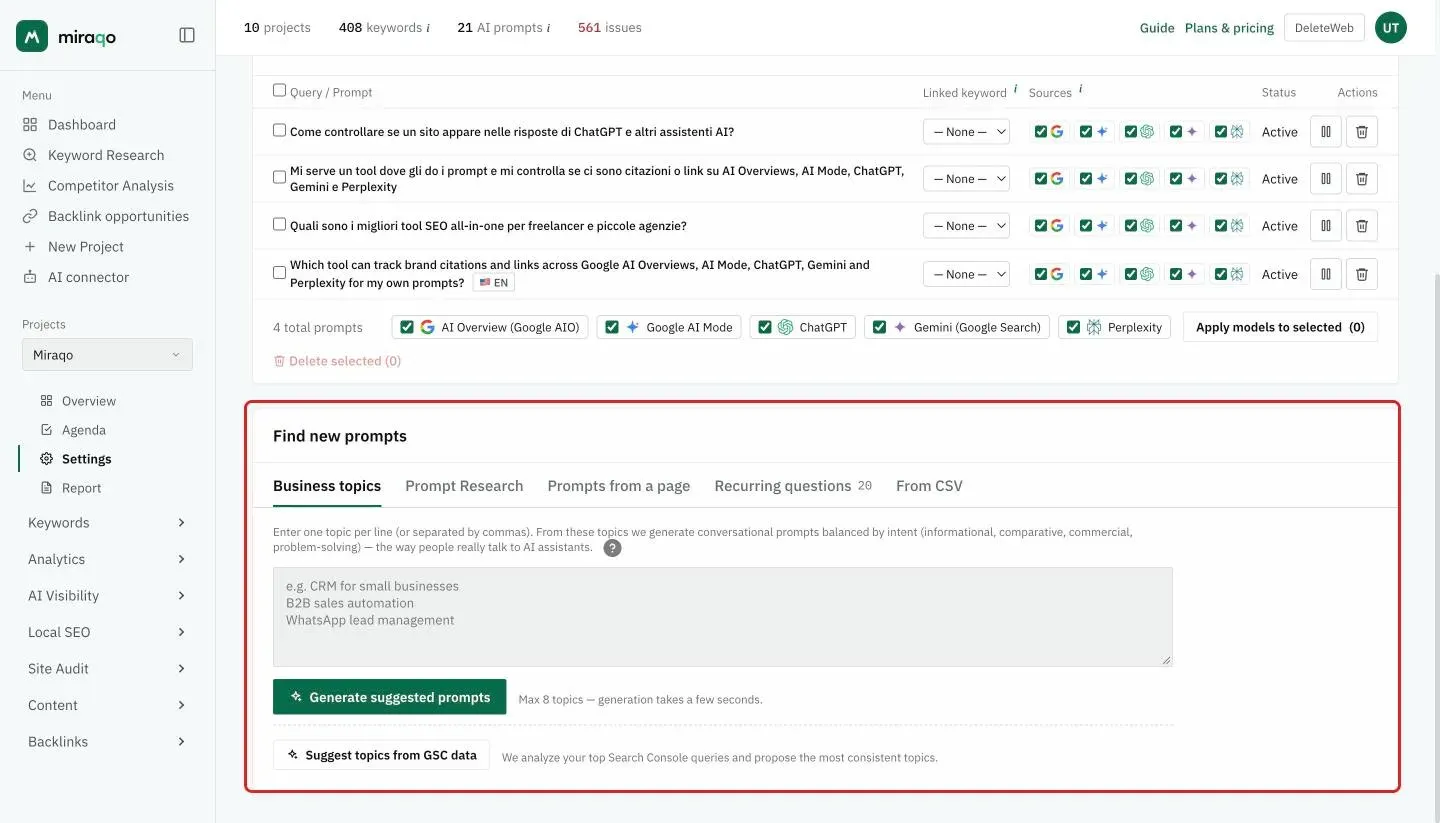The height and width of the screenshot is (823, 1440).
Task: Pause the 'Come controllare se un sito' prompt
Action: tap(1325, 132)
